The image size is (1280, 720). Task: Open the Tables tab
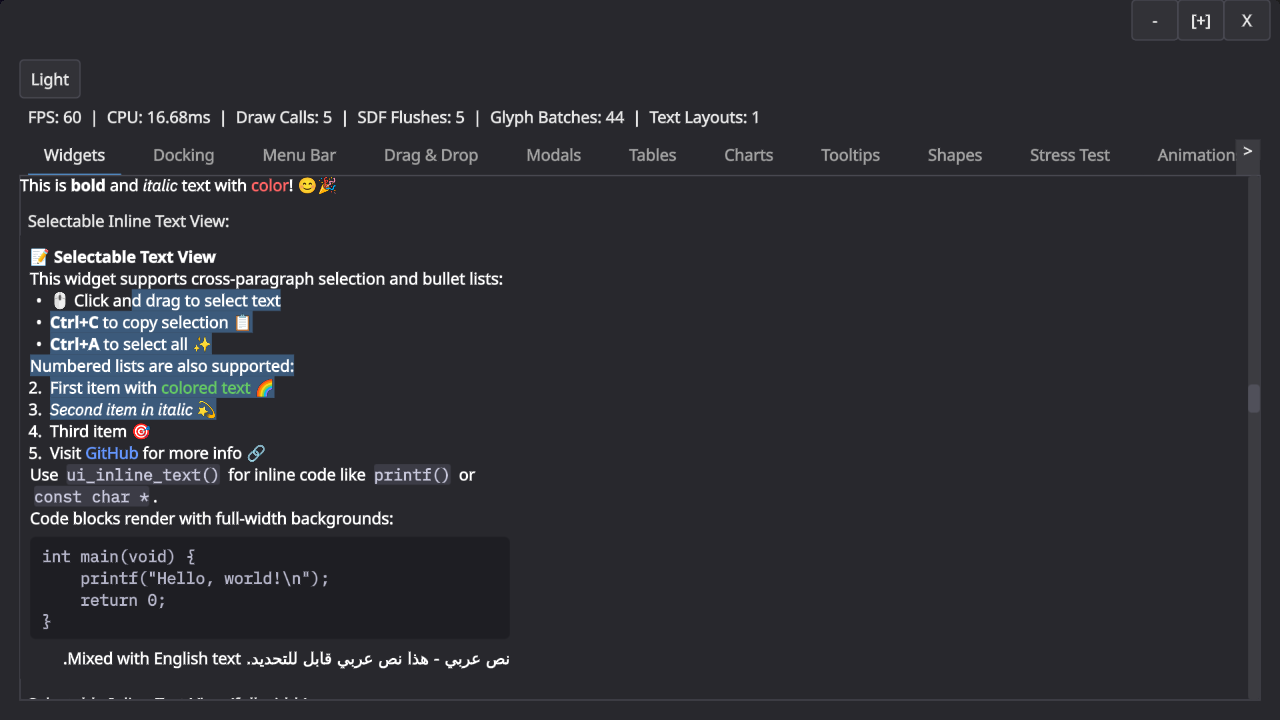coord(652,155)
